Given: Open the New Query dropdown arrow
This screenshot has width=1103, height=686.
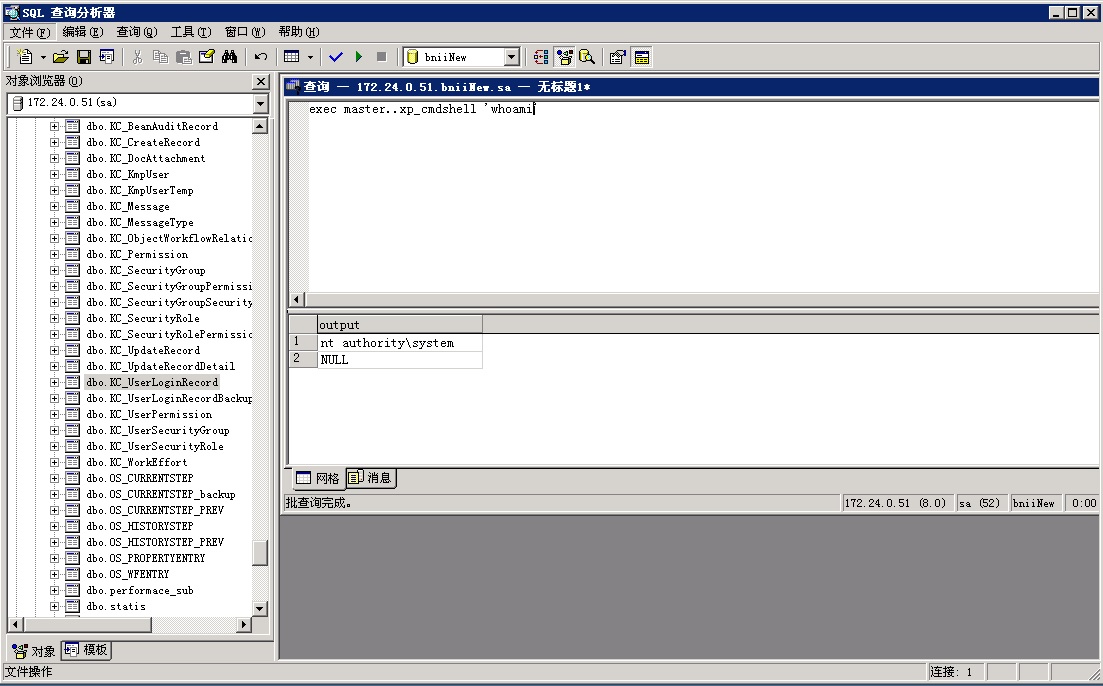Looking at the screenshot, I should pyautogui.click(x=43, y=57).
